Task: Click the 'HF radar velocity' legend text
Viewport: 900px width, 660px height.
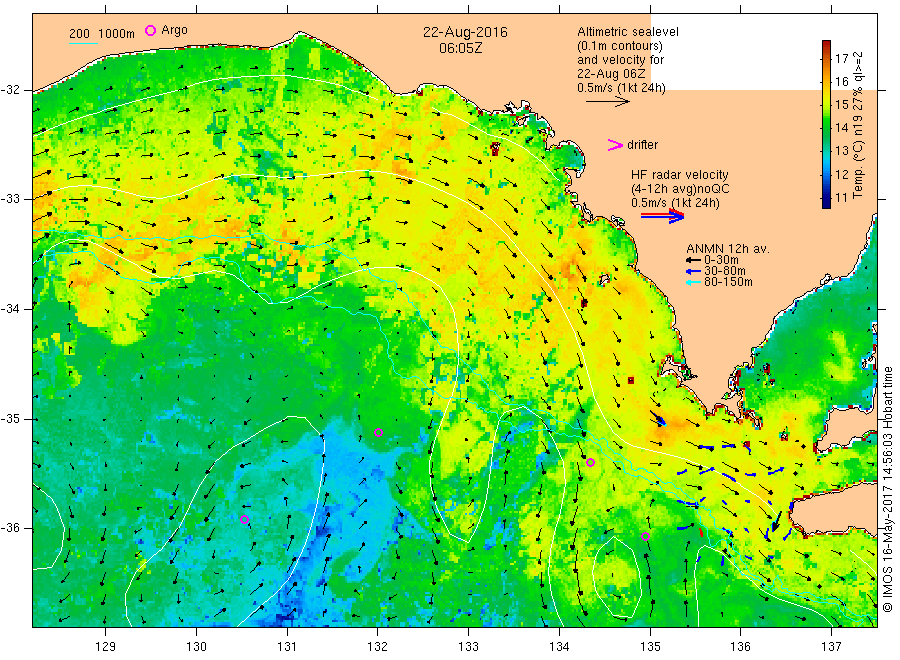Action: click(680, 174)
